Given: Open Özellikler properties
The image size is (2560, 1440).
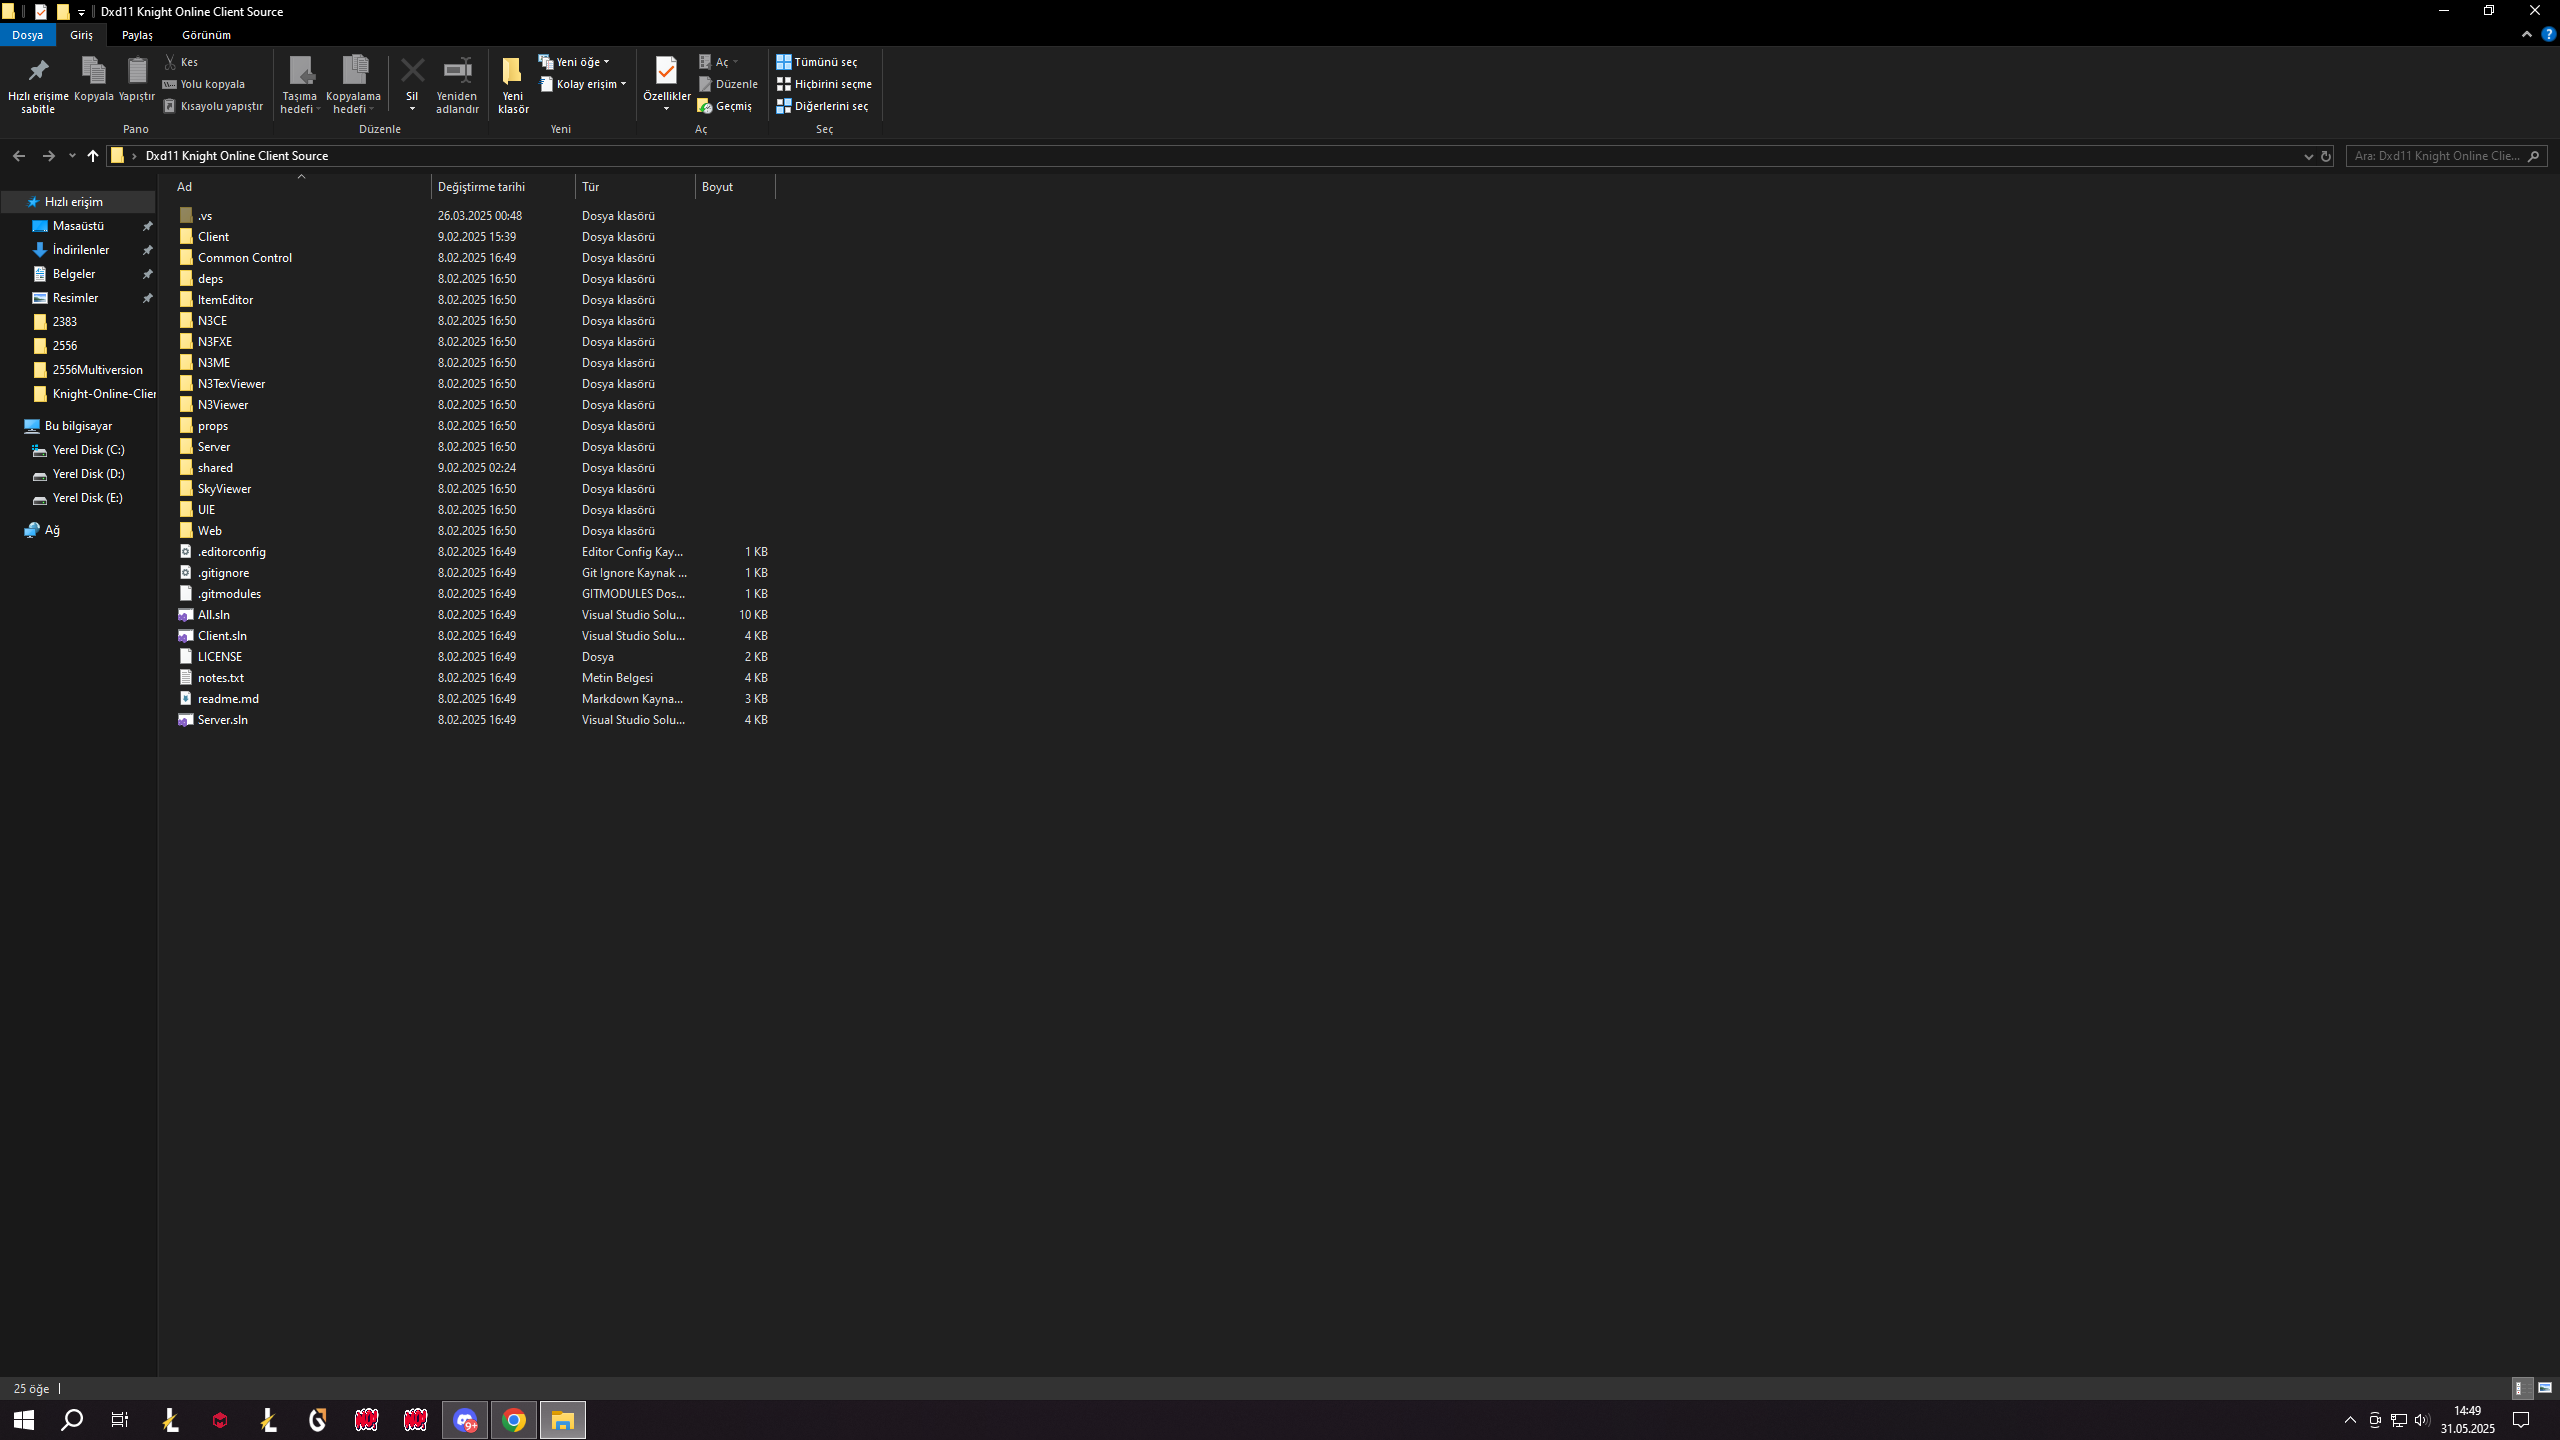Looking at the screenshot, I should coord(666,84).
